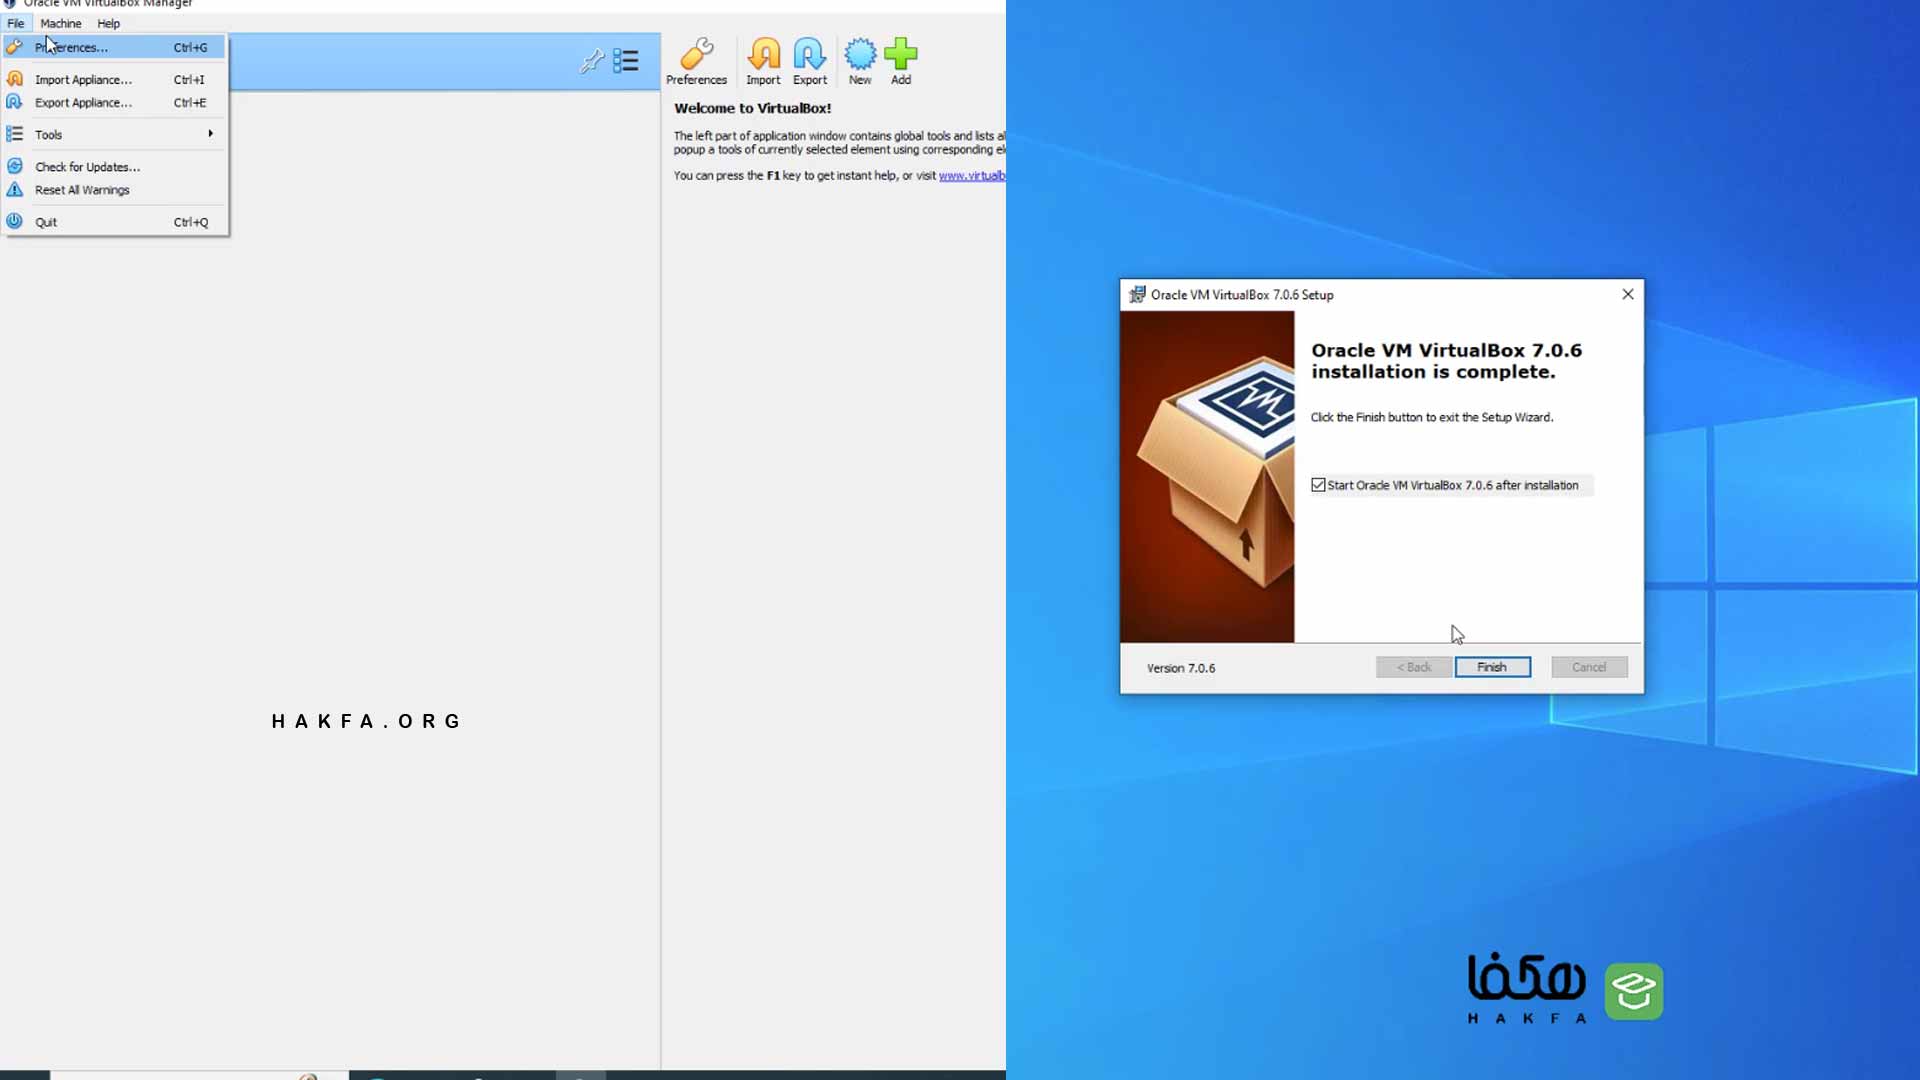The height and width of the screenshot is (1080, 1920).
Task: Click Cancel in the Setup wizard
Action: pos(1589,667)
